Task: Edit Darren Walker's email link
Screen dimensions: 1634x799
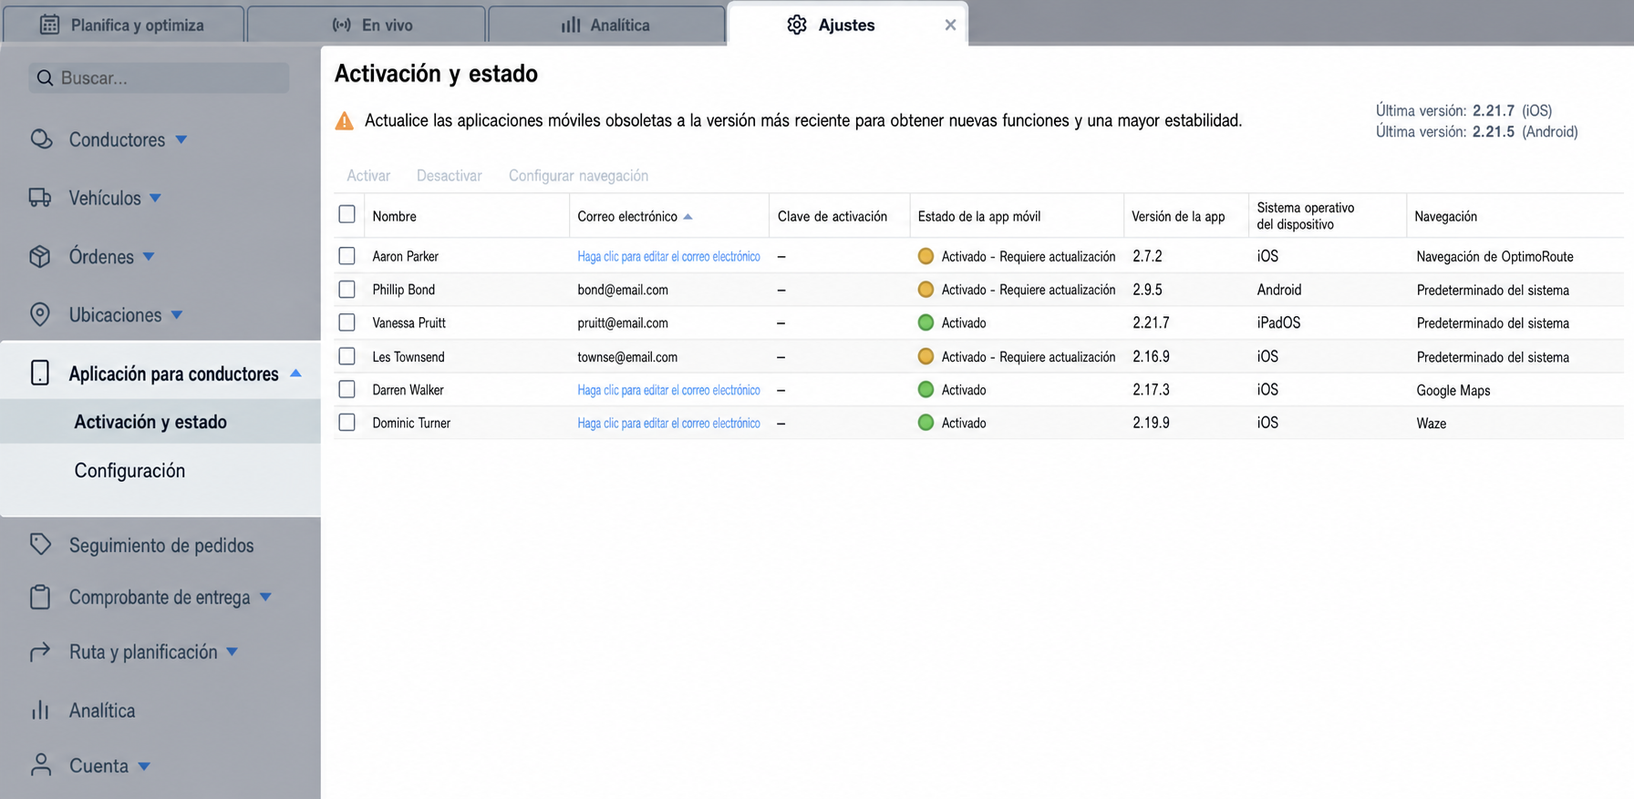Action: pos(668,390)
